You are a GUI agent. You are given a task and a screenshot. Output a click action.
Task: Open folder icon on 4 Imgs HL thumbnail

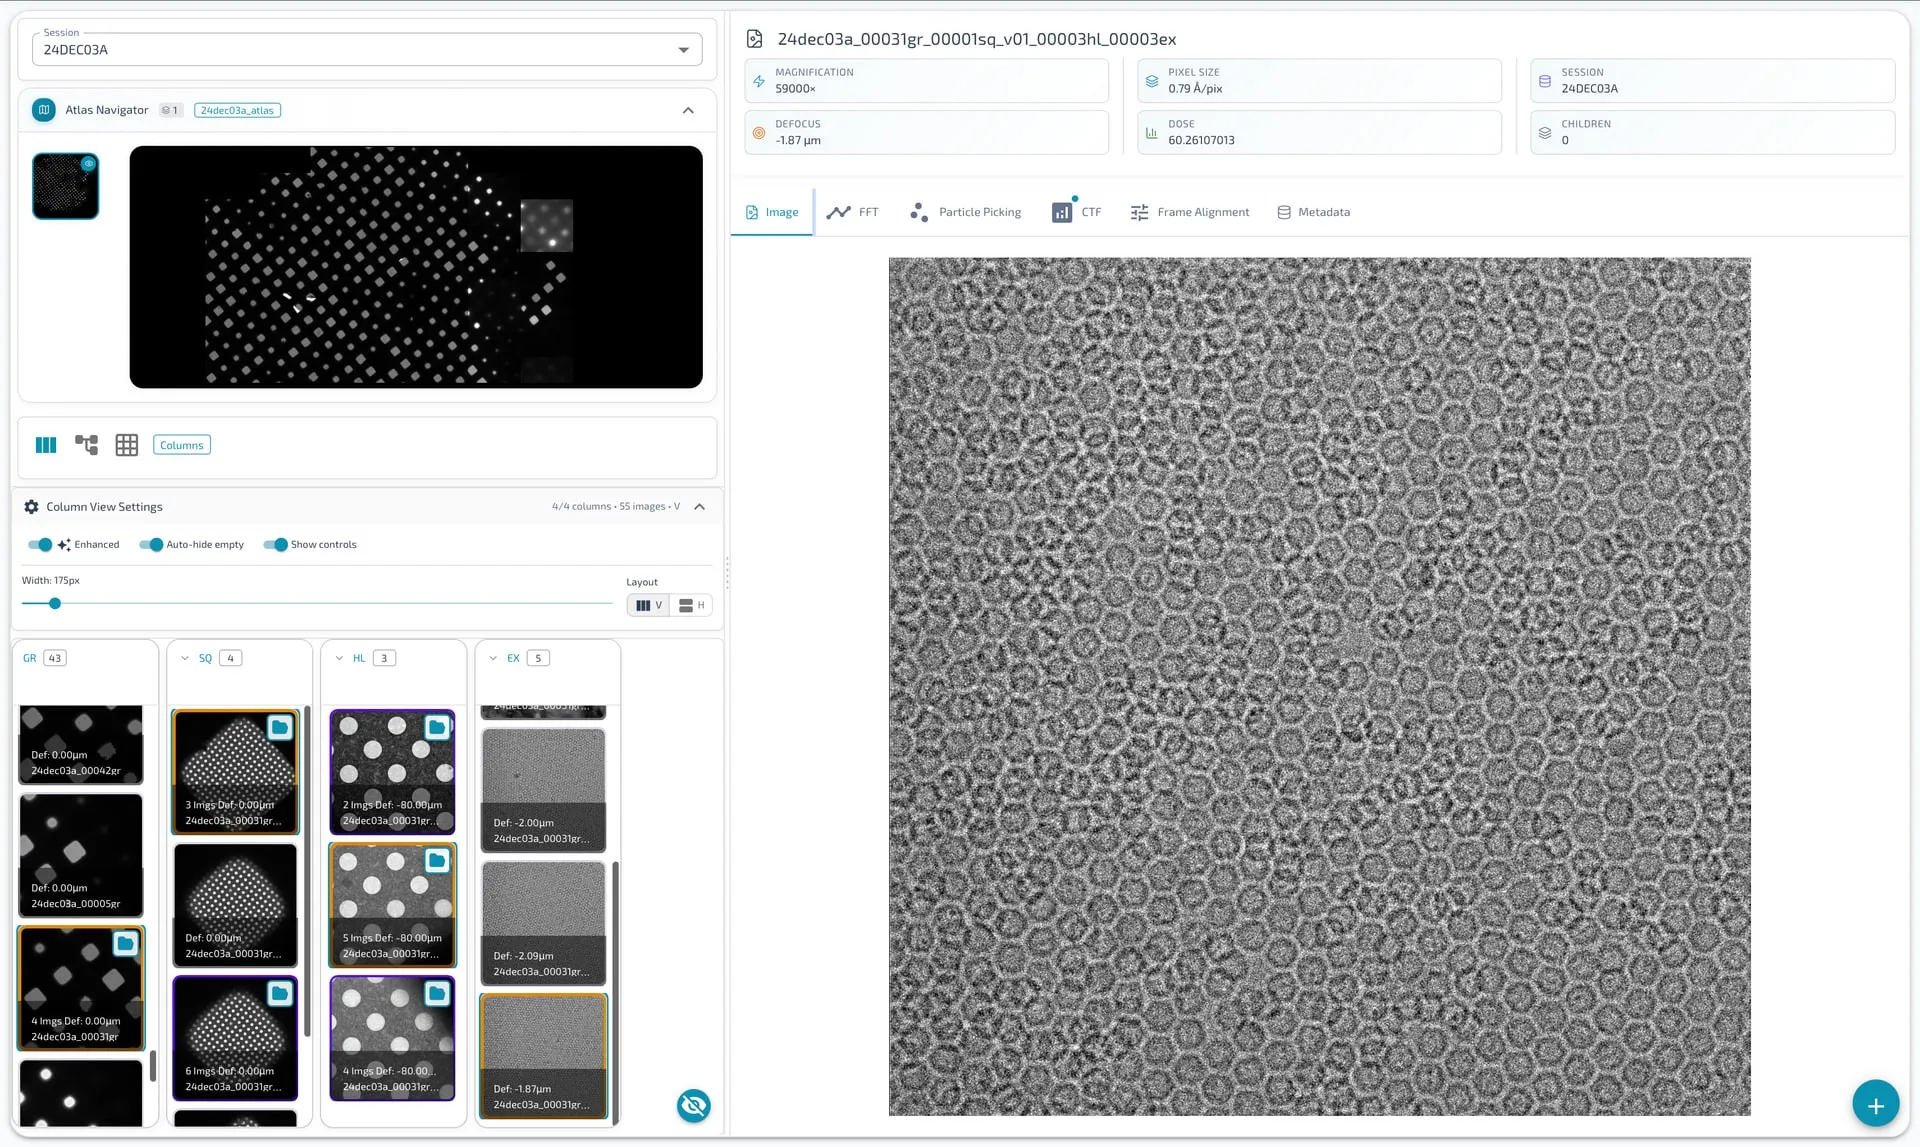(x=437, y=993)
